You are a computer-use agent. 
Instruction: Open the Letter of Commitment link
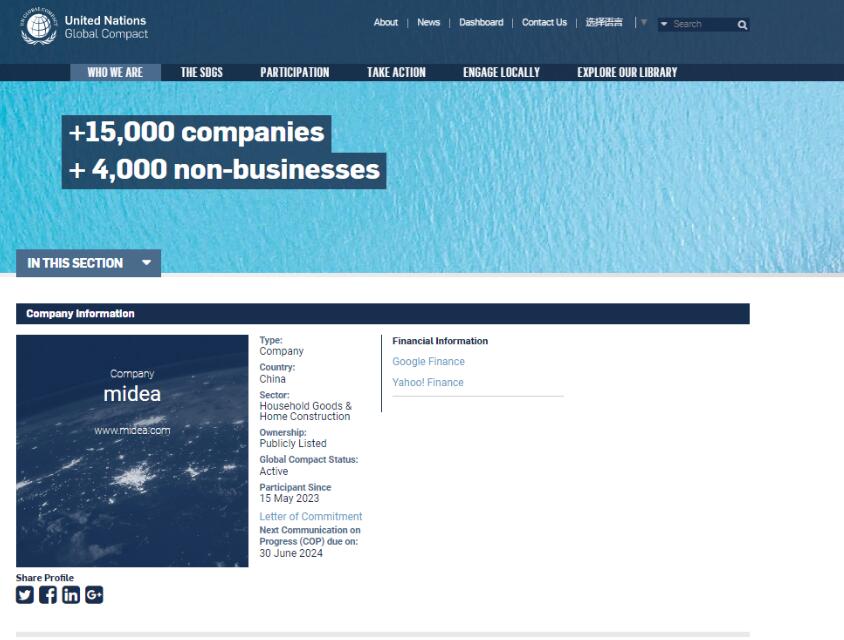click(x=311, y=517)
